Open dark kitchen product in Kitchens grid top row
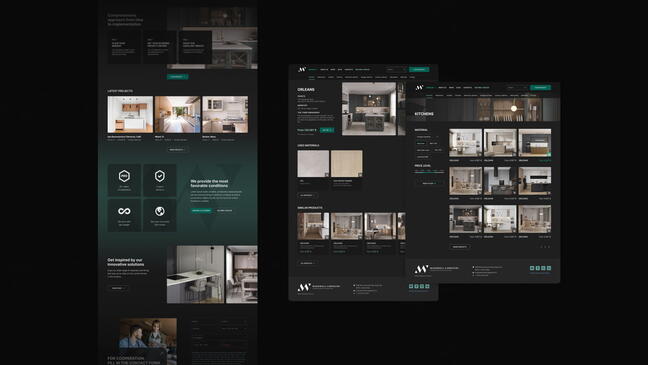This screenshot has height=365, width=648. tap(535, 143)
